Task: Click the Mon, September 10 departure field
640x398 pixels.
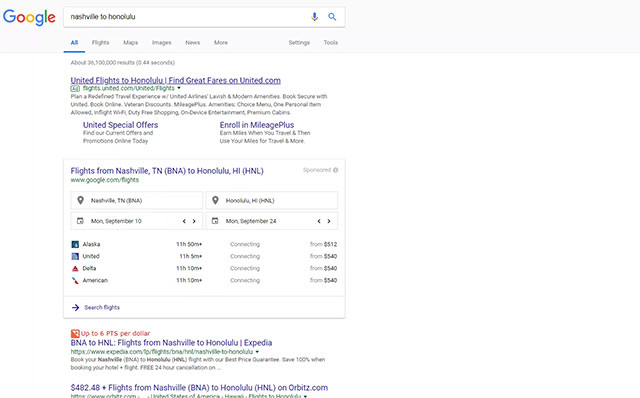Action: pyautogui.click(x=137, y=221)
